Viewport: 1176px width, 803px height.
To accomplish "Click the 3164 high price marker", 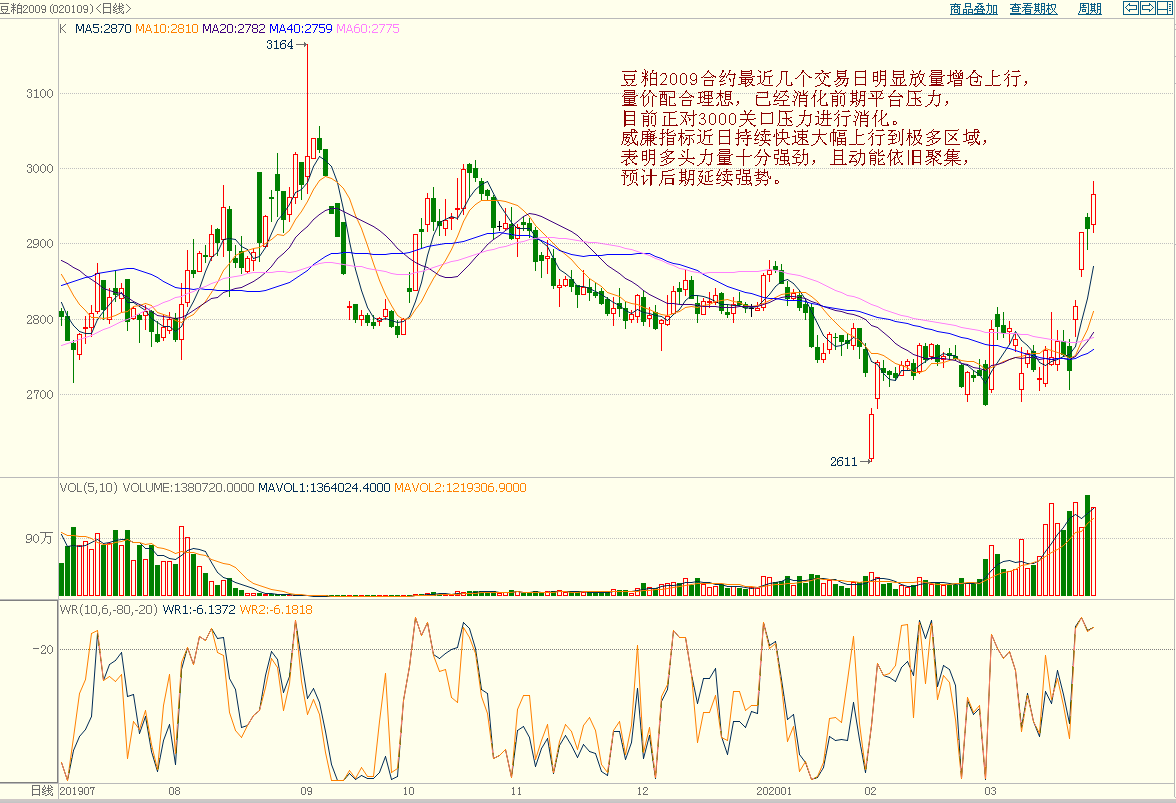I will pyautogui.click(x=280, y=45).
